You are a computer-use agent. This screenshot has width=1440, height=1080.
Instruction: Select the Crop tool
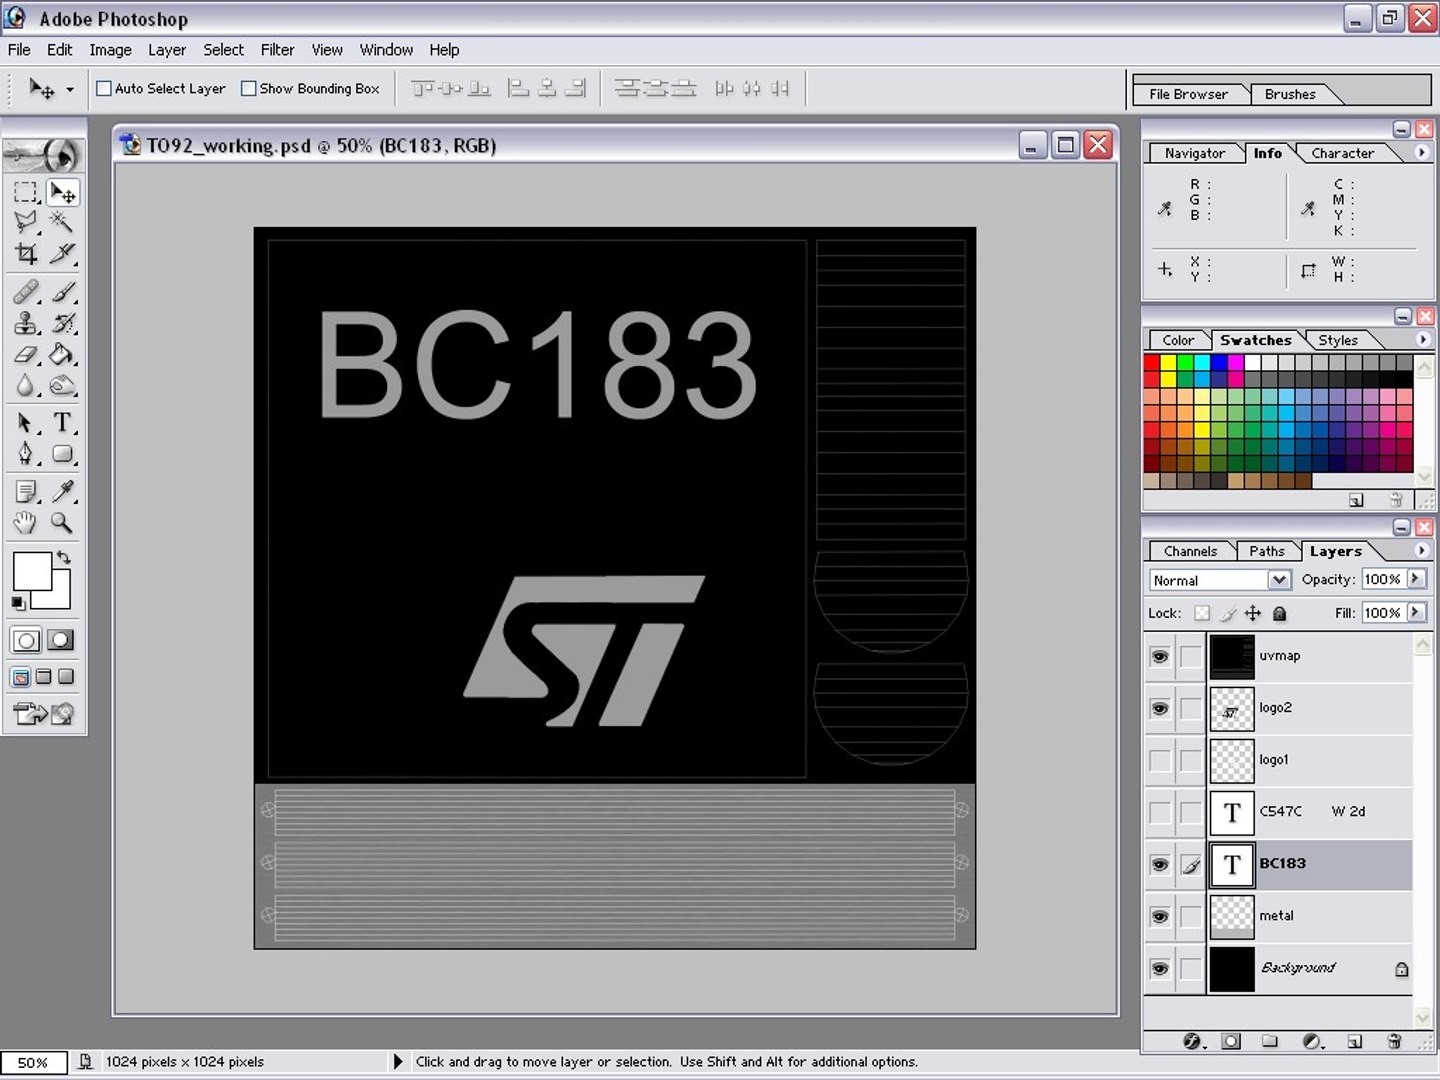coord(27,254)
